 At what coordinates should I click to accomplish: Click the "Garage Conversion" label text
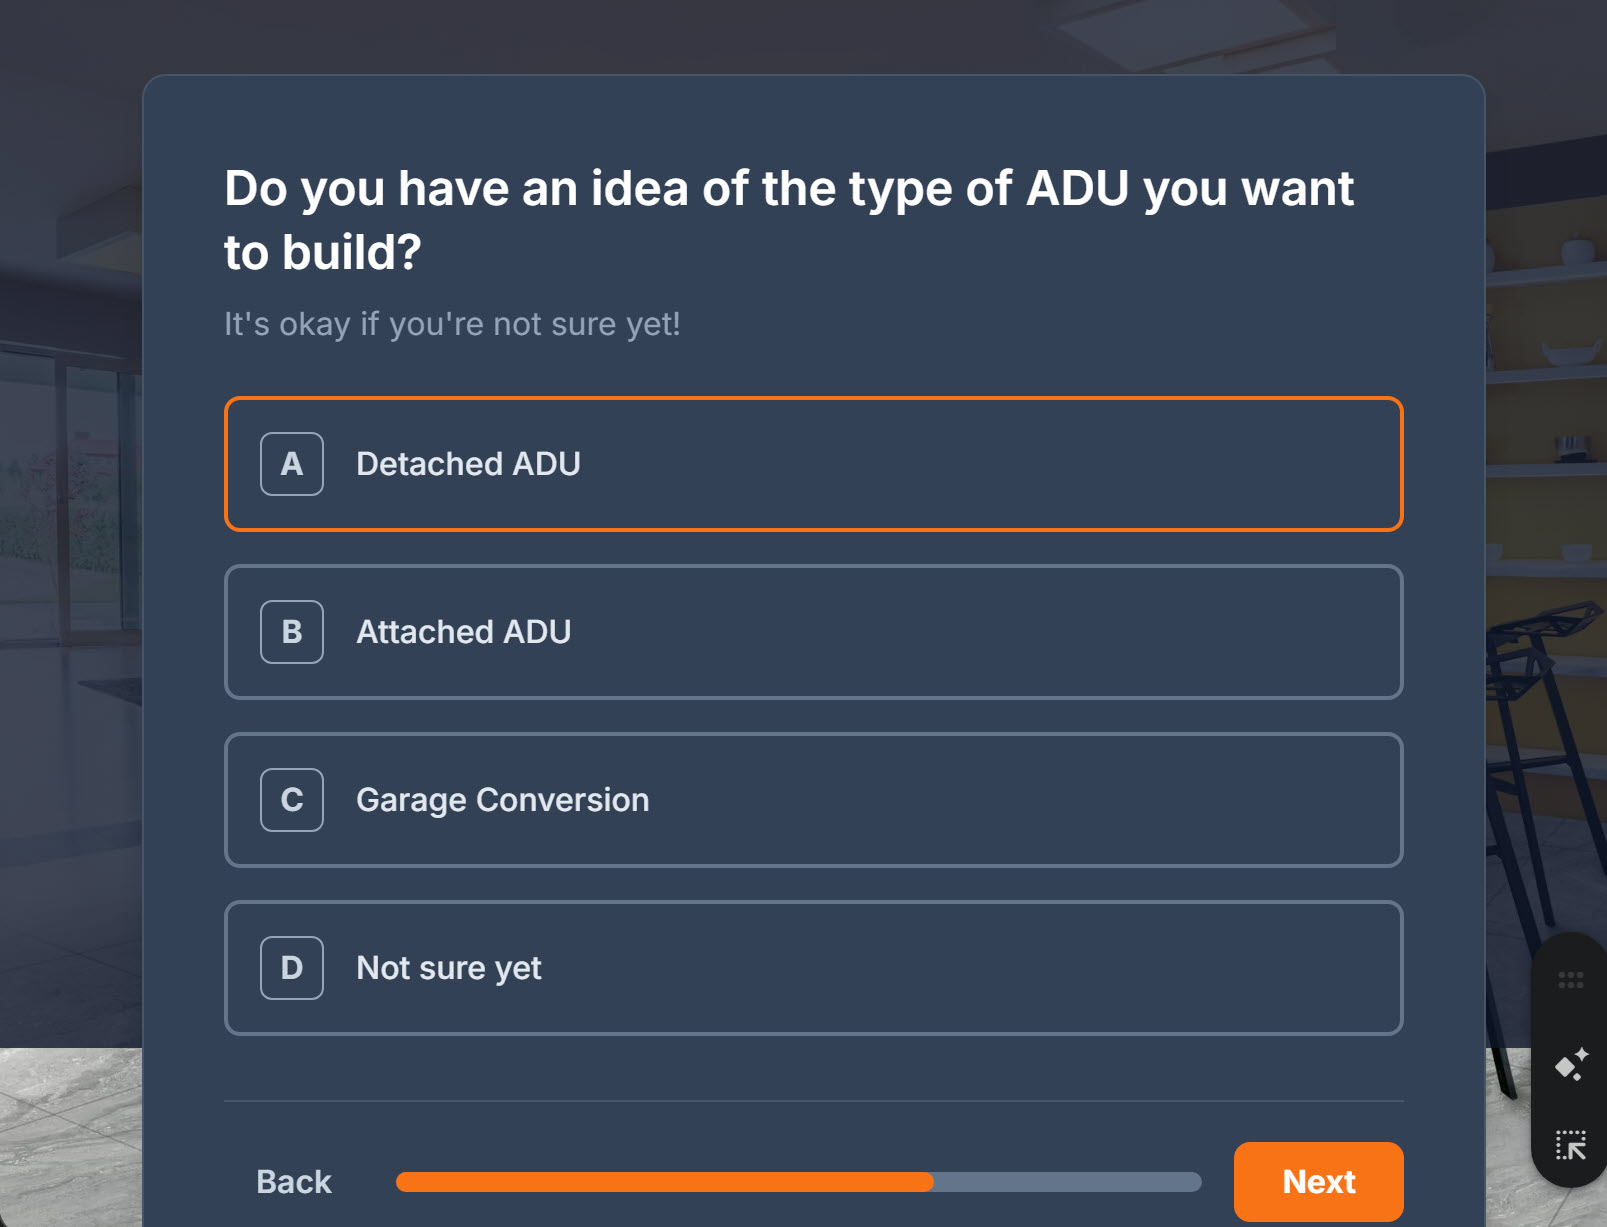pos(502,800)
